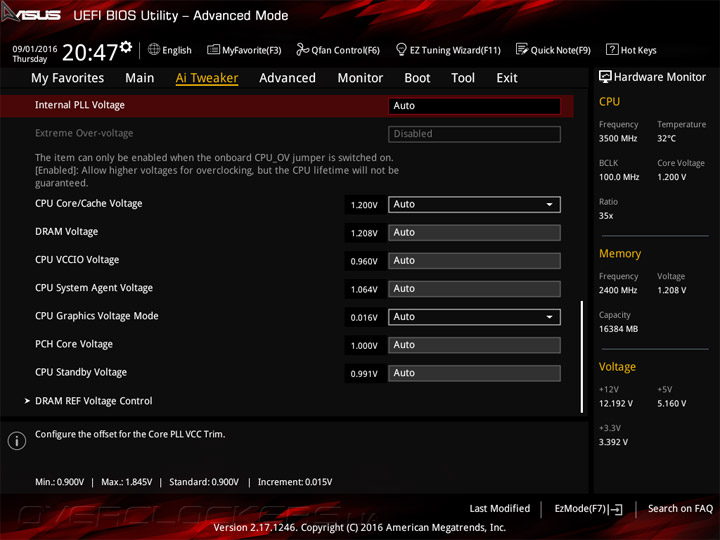Open the clock settings gear icon
720x540 pixels.
[126, 47]
